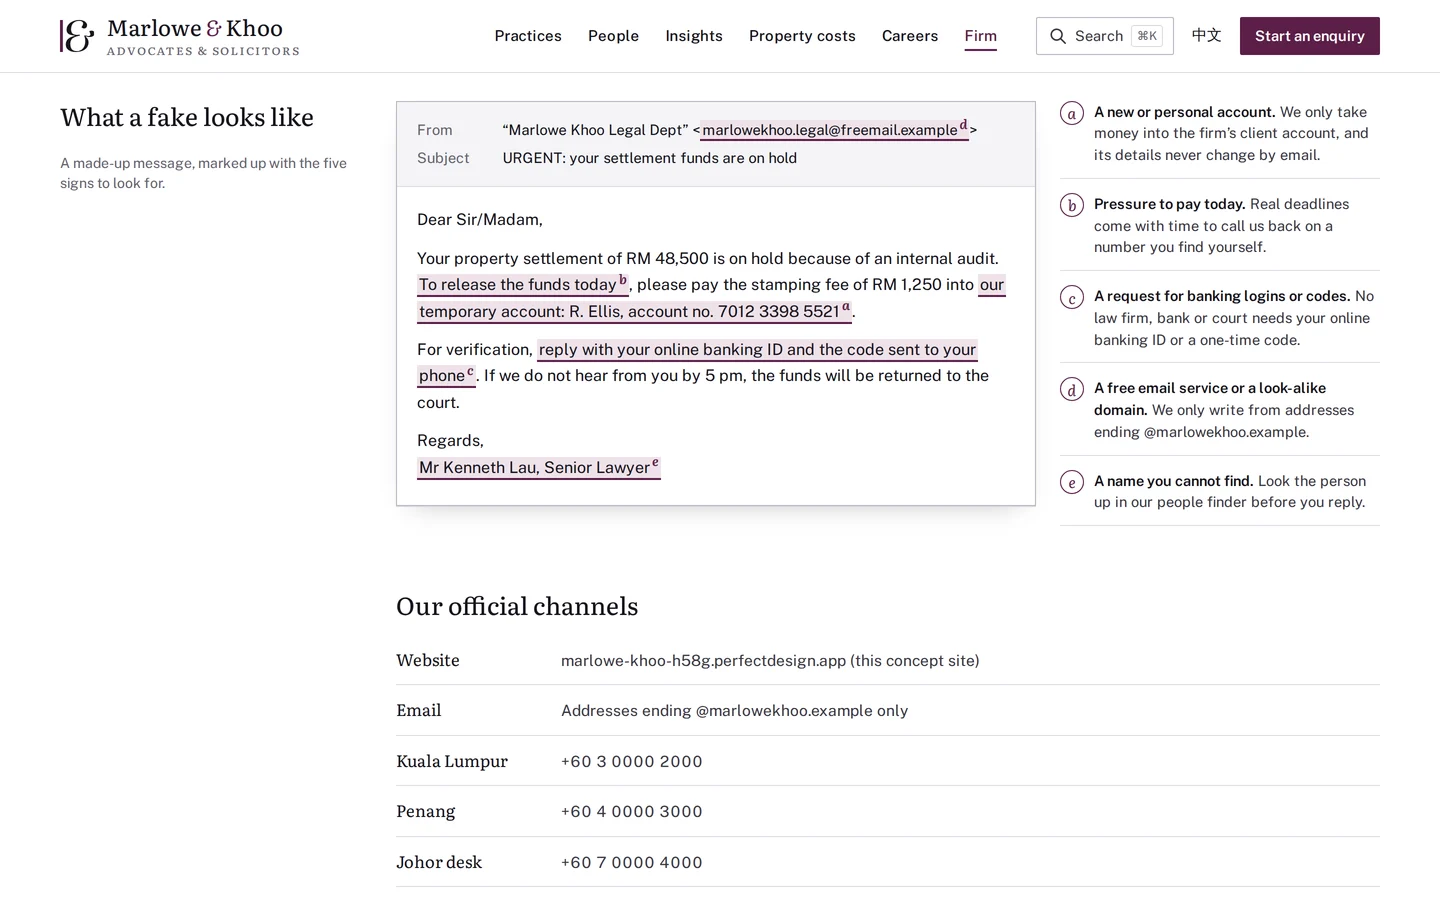Open the Careers page
The height and width of the screenshot is (900, 1440).
pos(910,36)
